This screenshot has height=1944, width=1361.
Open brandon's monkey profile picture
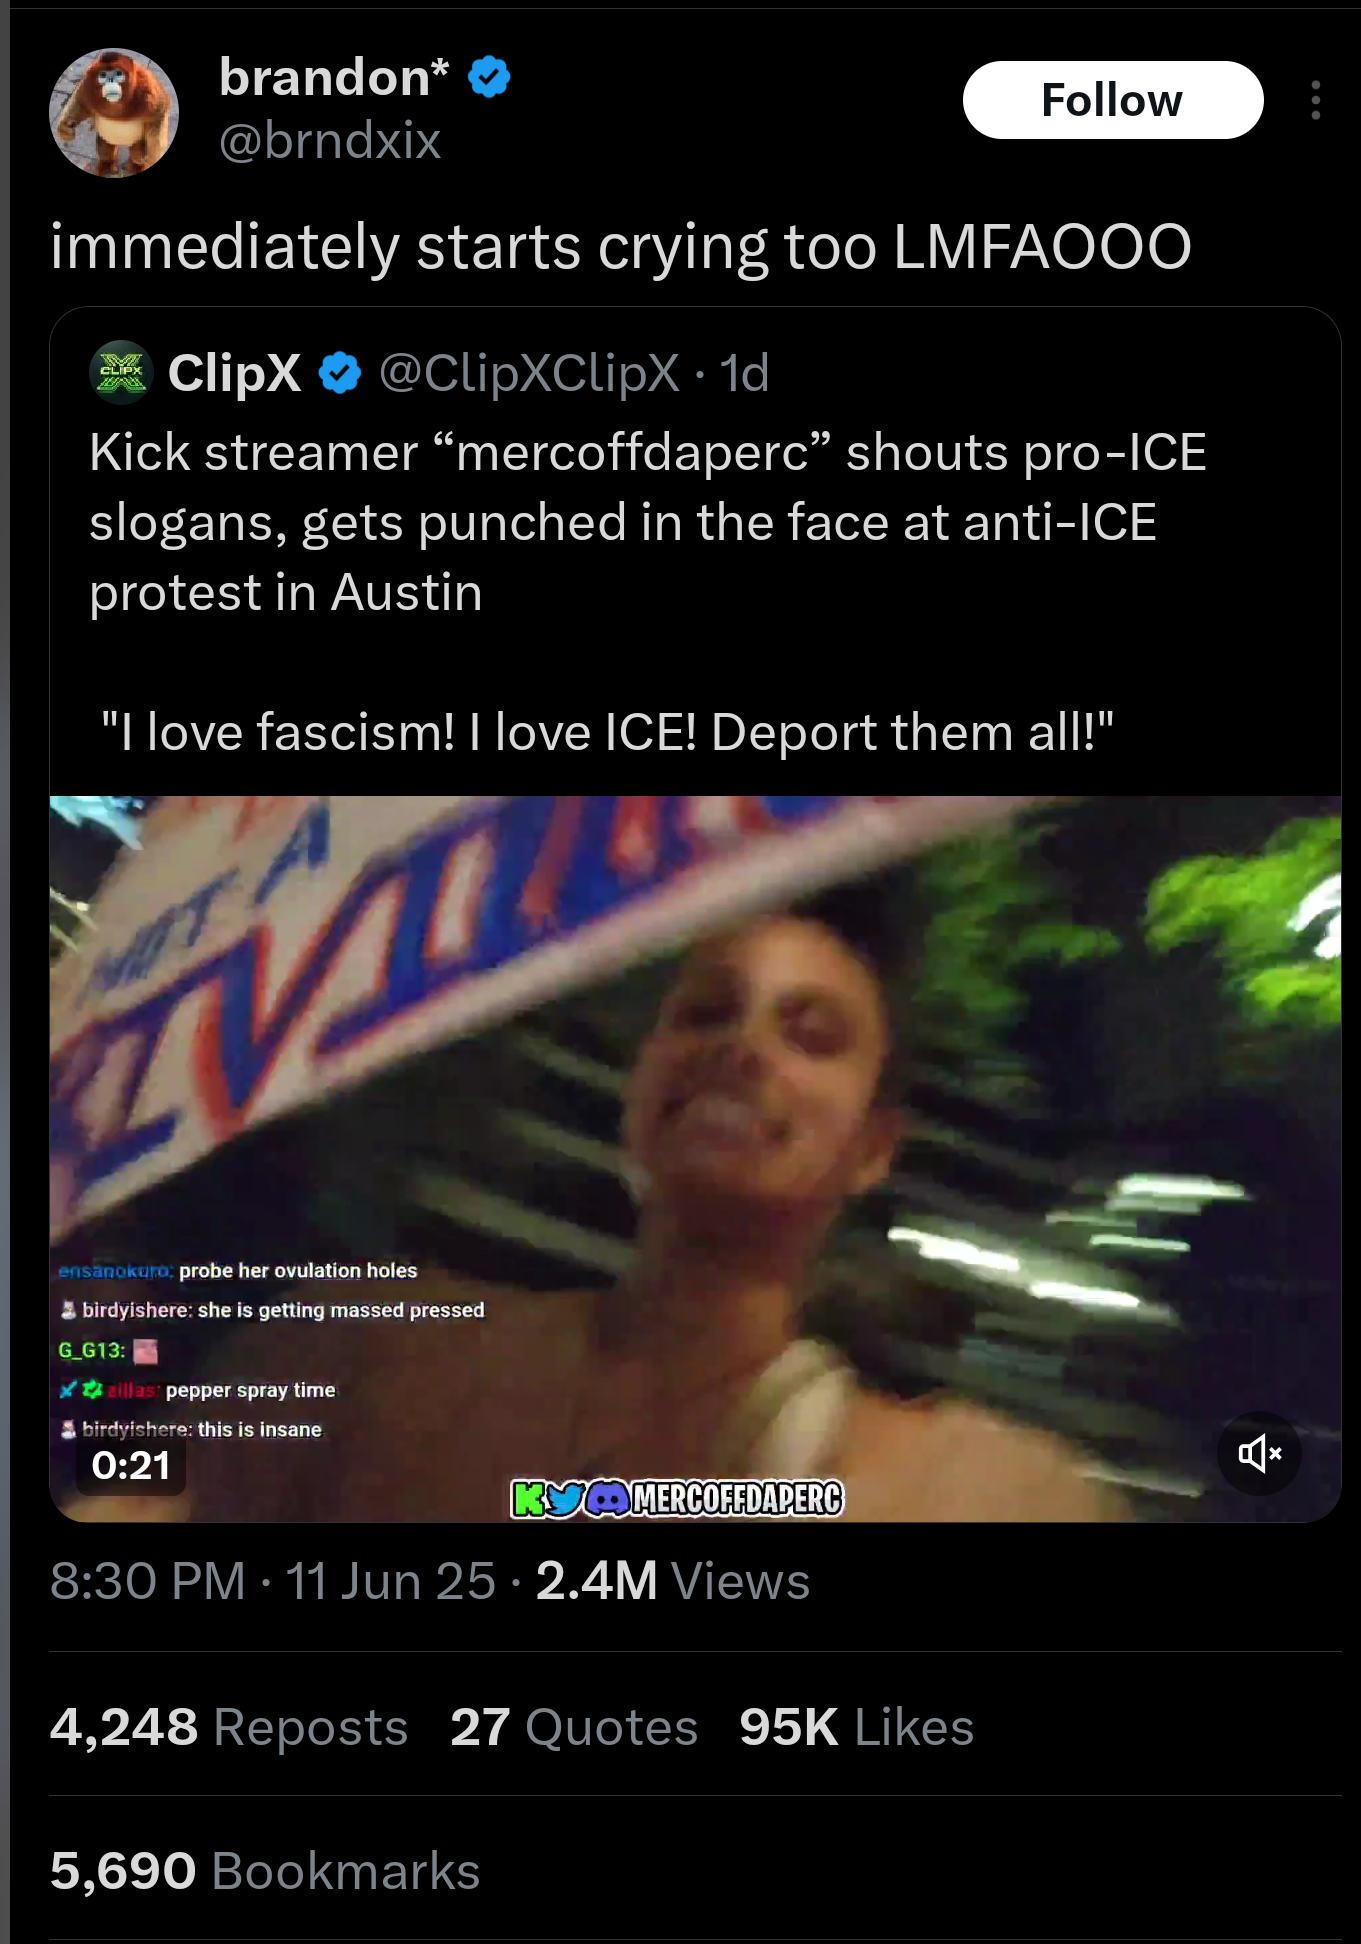point(114,113)
